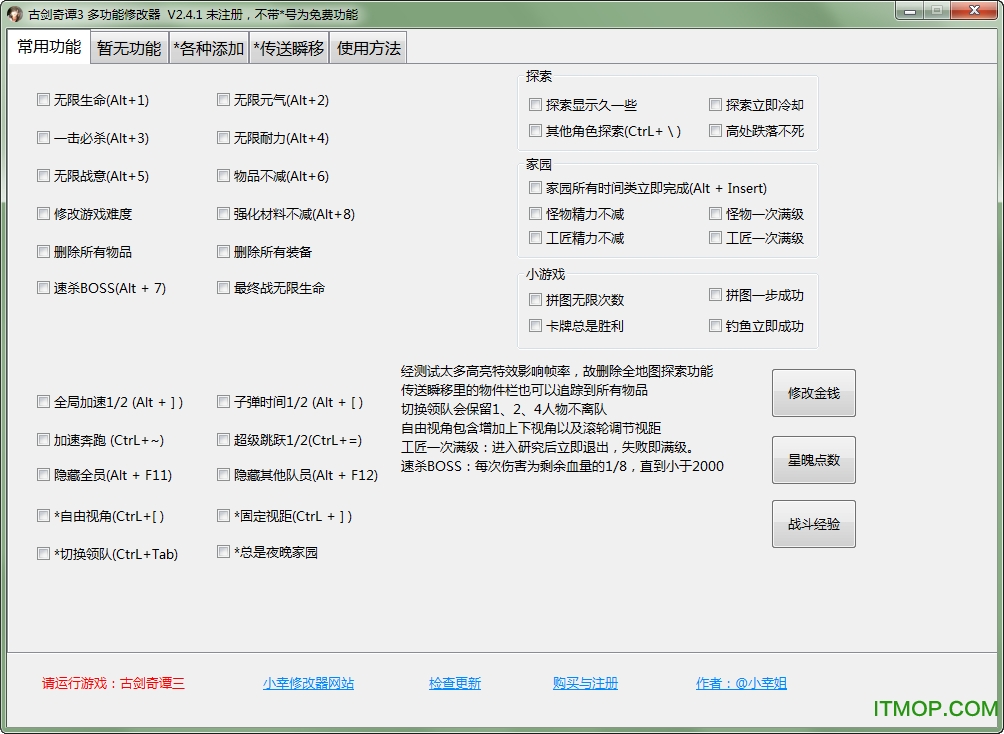
Task: Enable 探索立即冷却 in 探索 section
Action: [716, 104]
